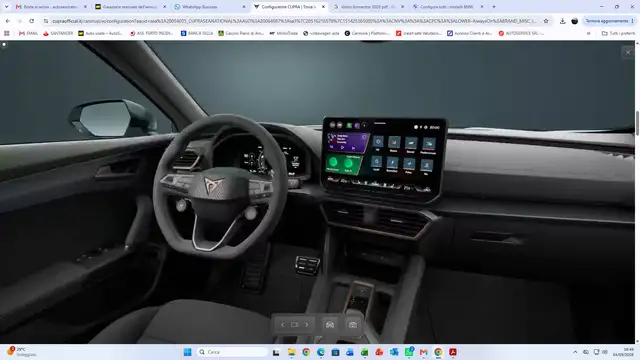640x360 pixels.
Task: Open Task View on the taskbar
Action: tap(276, 352)
